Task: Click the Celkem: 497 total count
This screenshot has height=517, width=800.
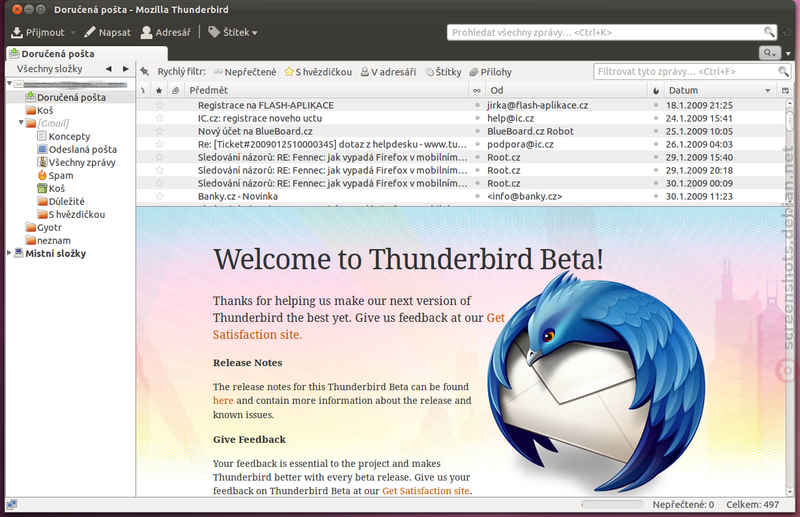Action: pyautogui.click(x=753, y=505)
